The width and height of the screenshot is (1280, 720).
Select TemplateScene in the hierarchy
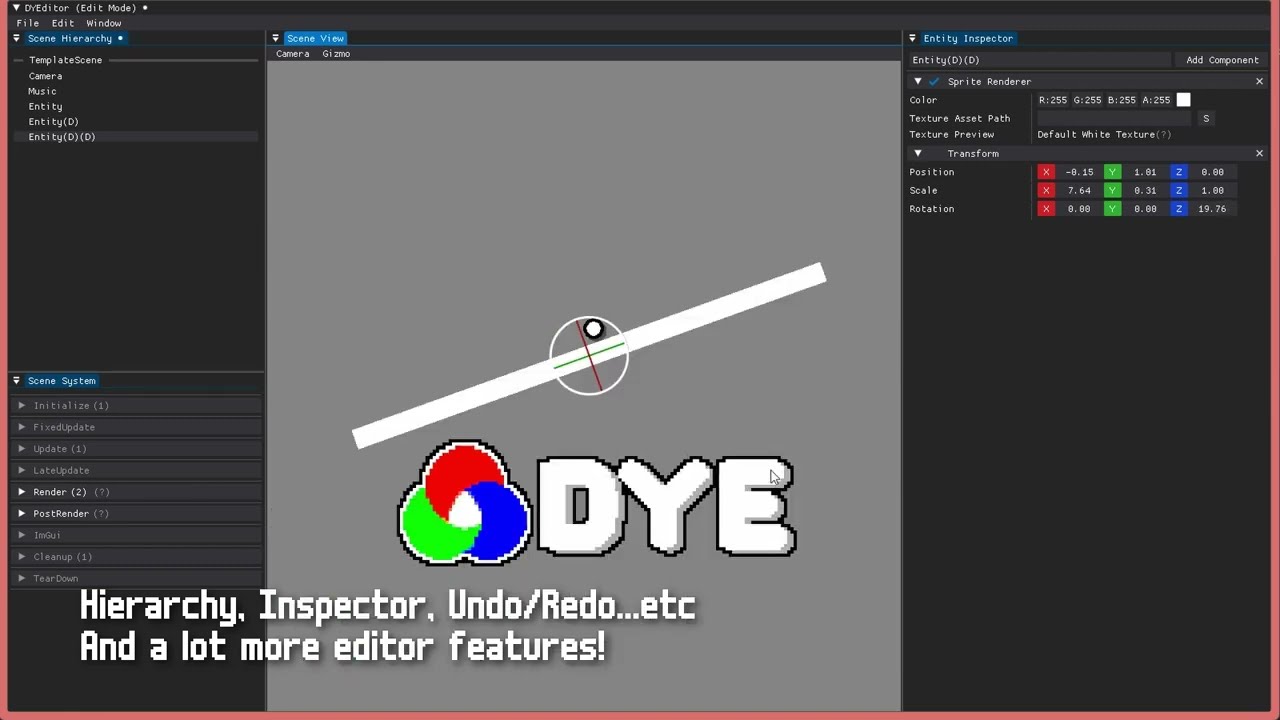point(66,60)
